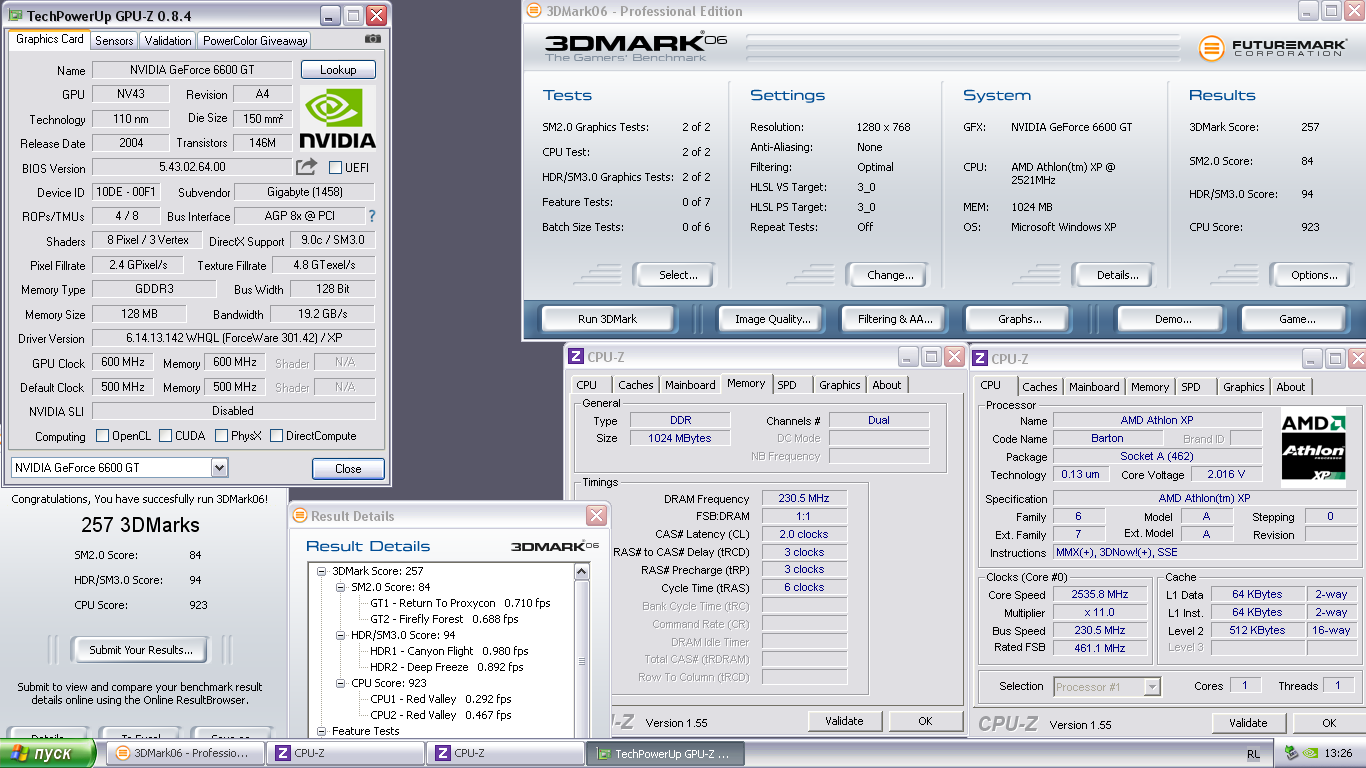Open the Validation tab in GPU-Z
The image size is (1366, 768).
tap(168, 41)
